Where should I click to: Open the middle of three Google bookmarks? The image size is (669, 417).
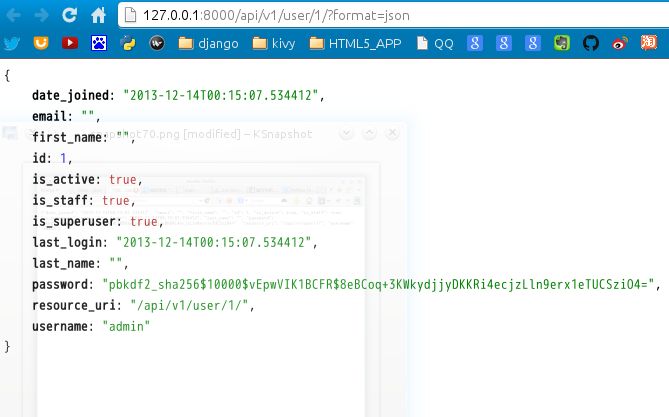coord(504,43)
